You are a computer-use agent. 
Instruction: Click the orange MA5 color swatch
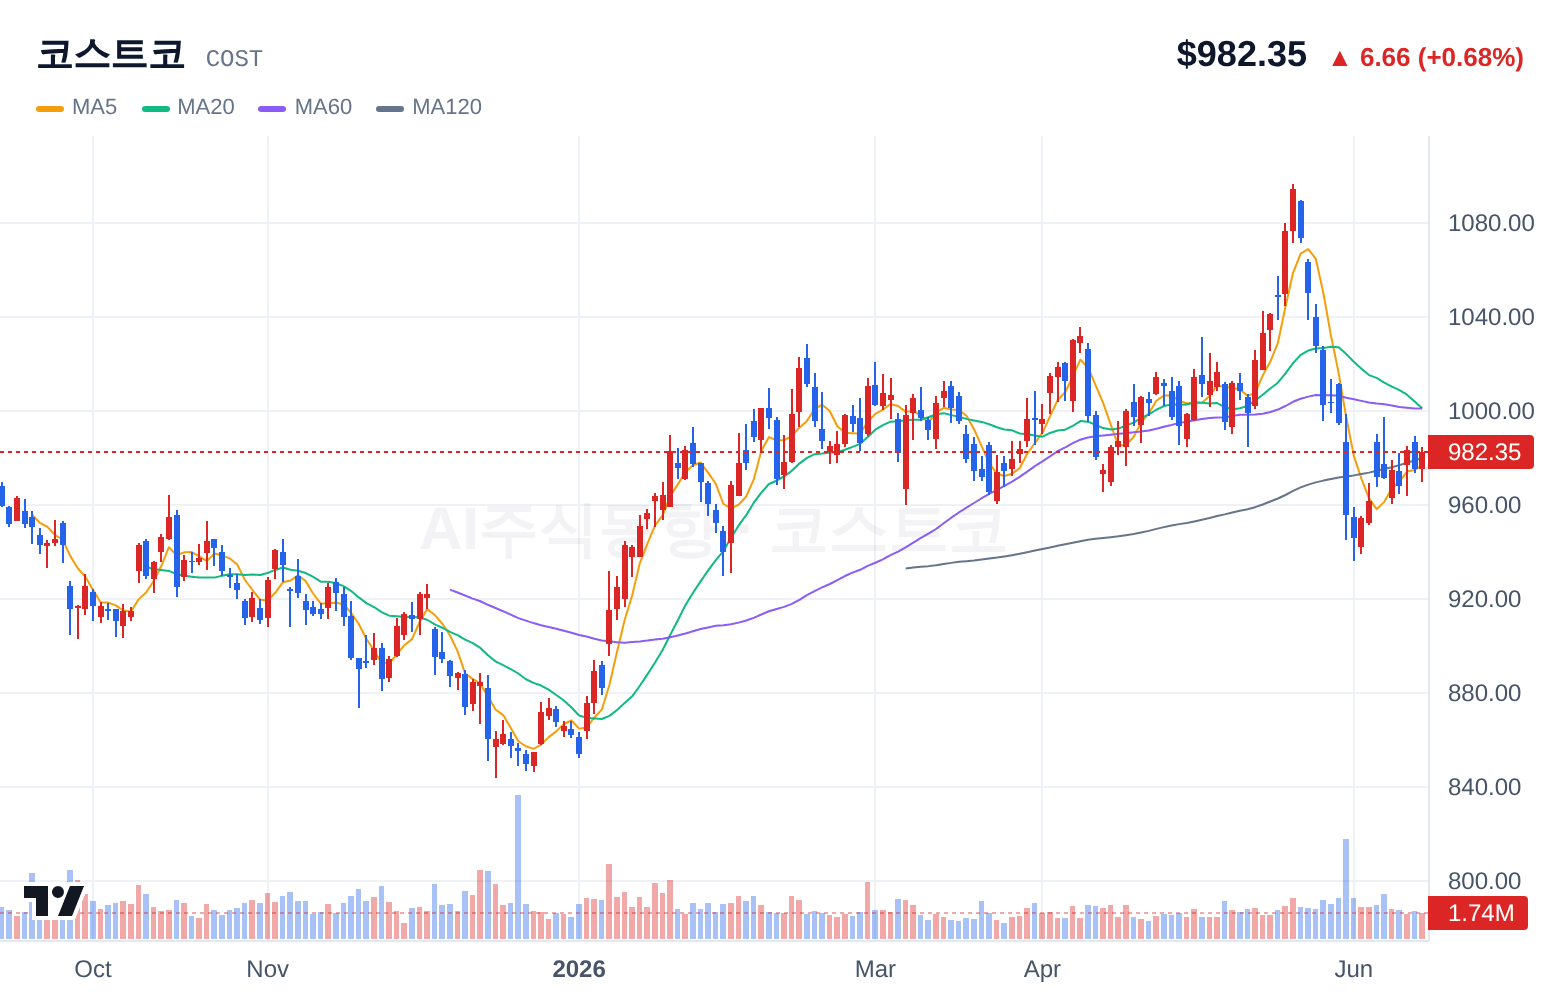click(50, 108)
